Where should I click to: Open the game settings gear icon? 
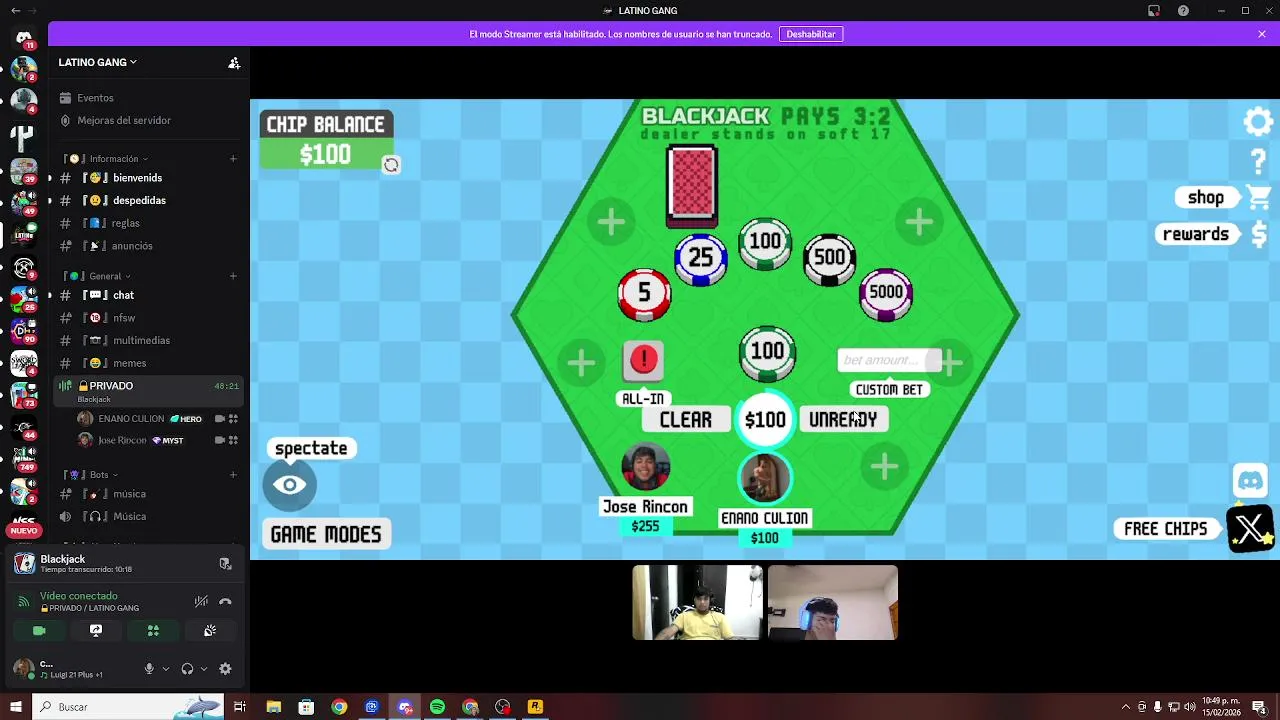pos(1258,122)
